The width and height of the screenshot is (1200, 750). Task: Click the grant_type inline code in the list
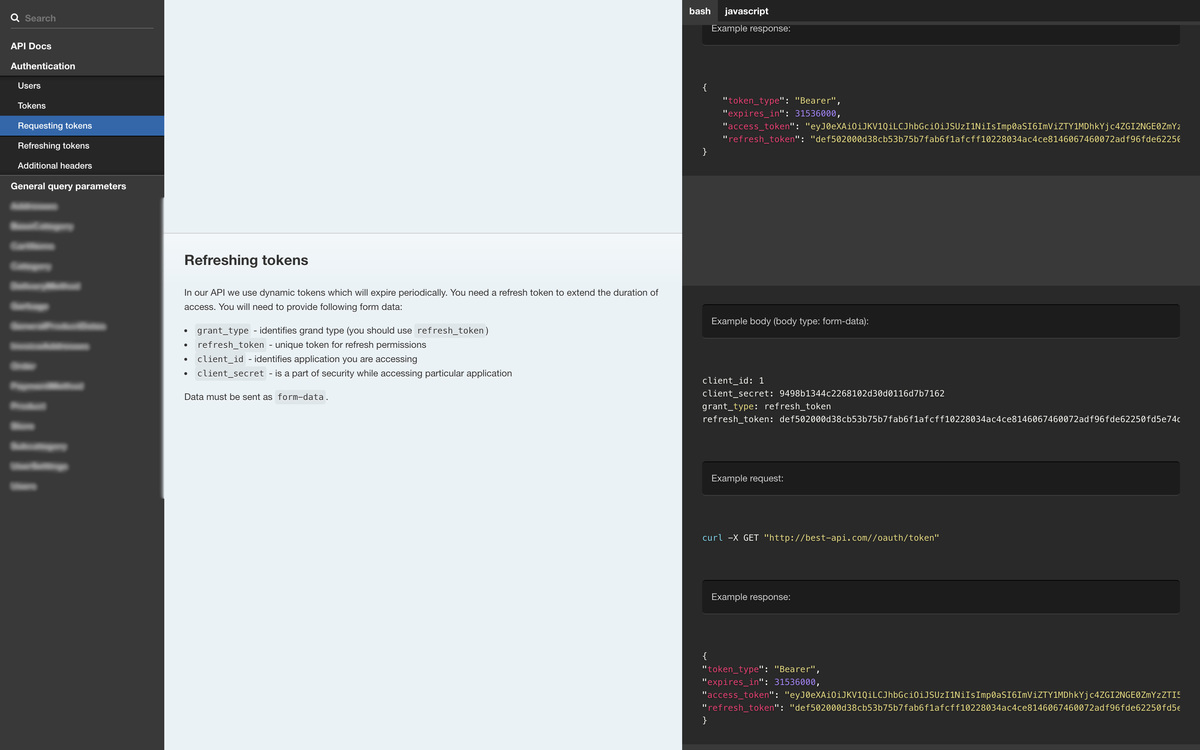point(223,331)
